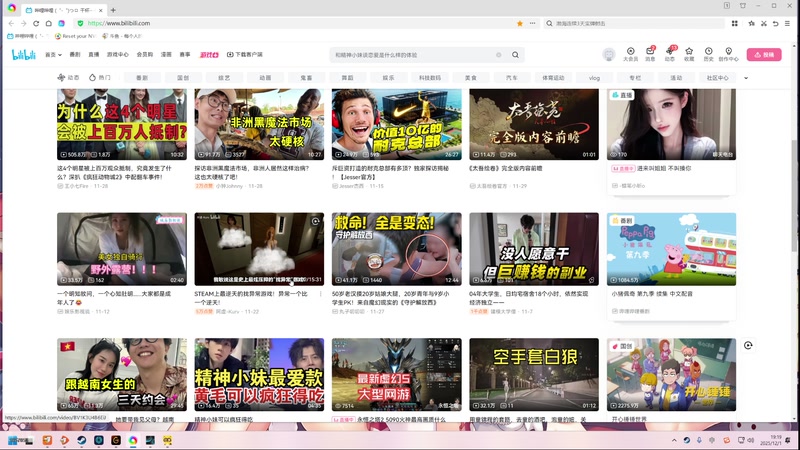Focus the bilibili search input field
The image size is (800, 450).
tap(413, 55)
